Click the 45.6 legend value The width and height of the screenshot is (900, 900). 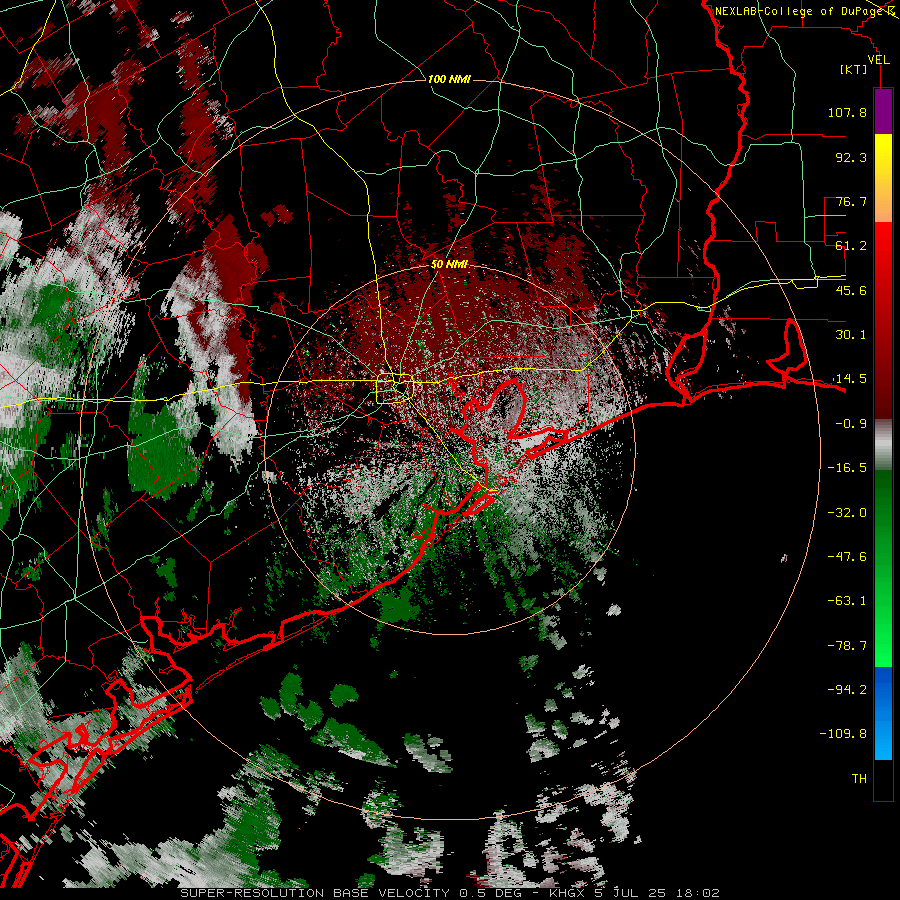point(851,290)
